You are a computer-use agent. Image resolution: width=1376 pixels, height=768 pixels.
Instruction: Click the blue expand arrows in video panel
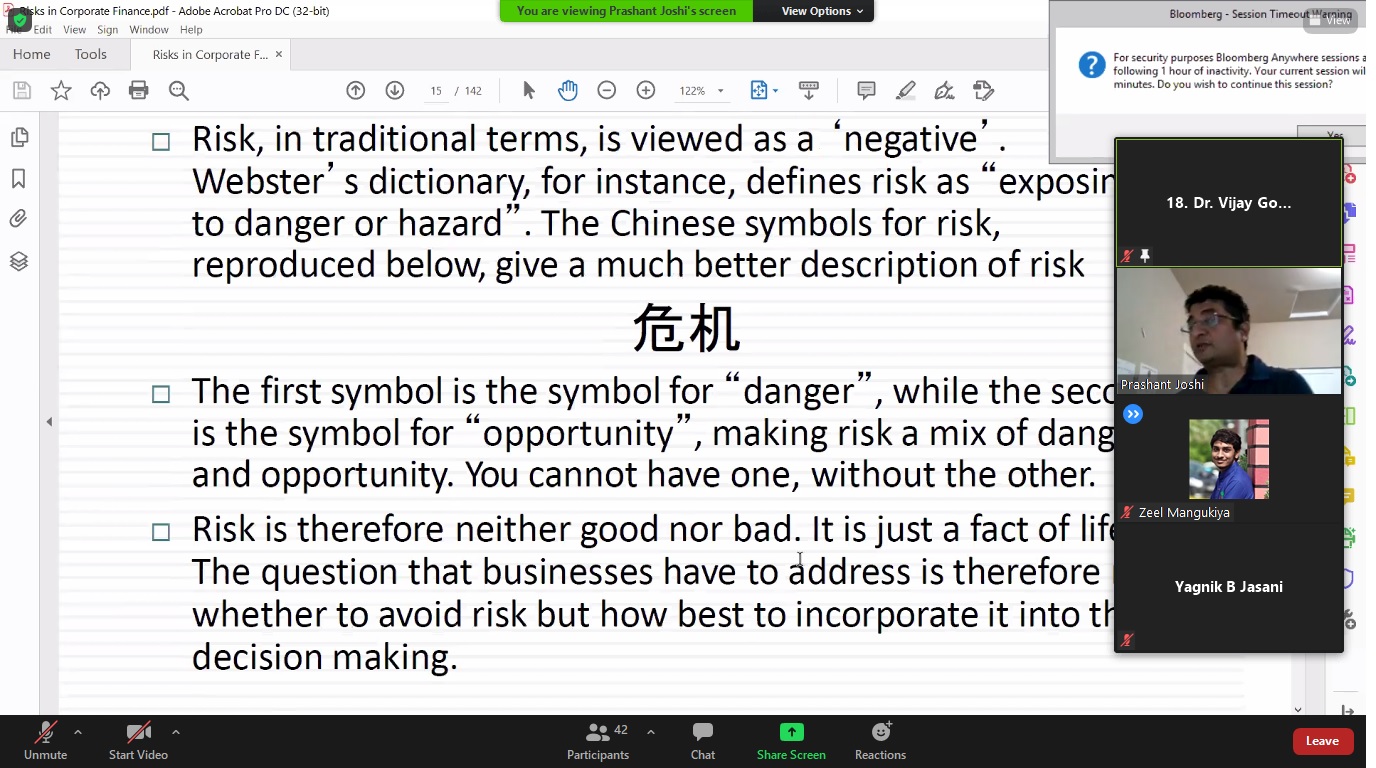click(1133, 414)
